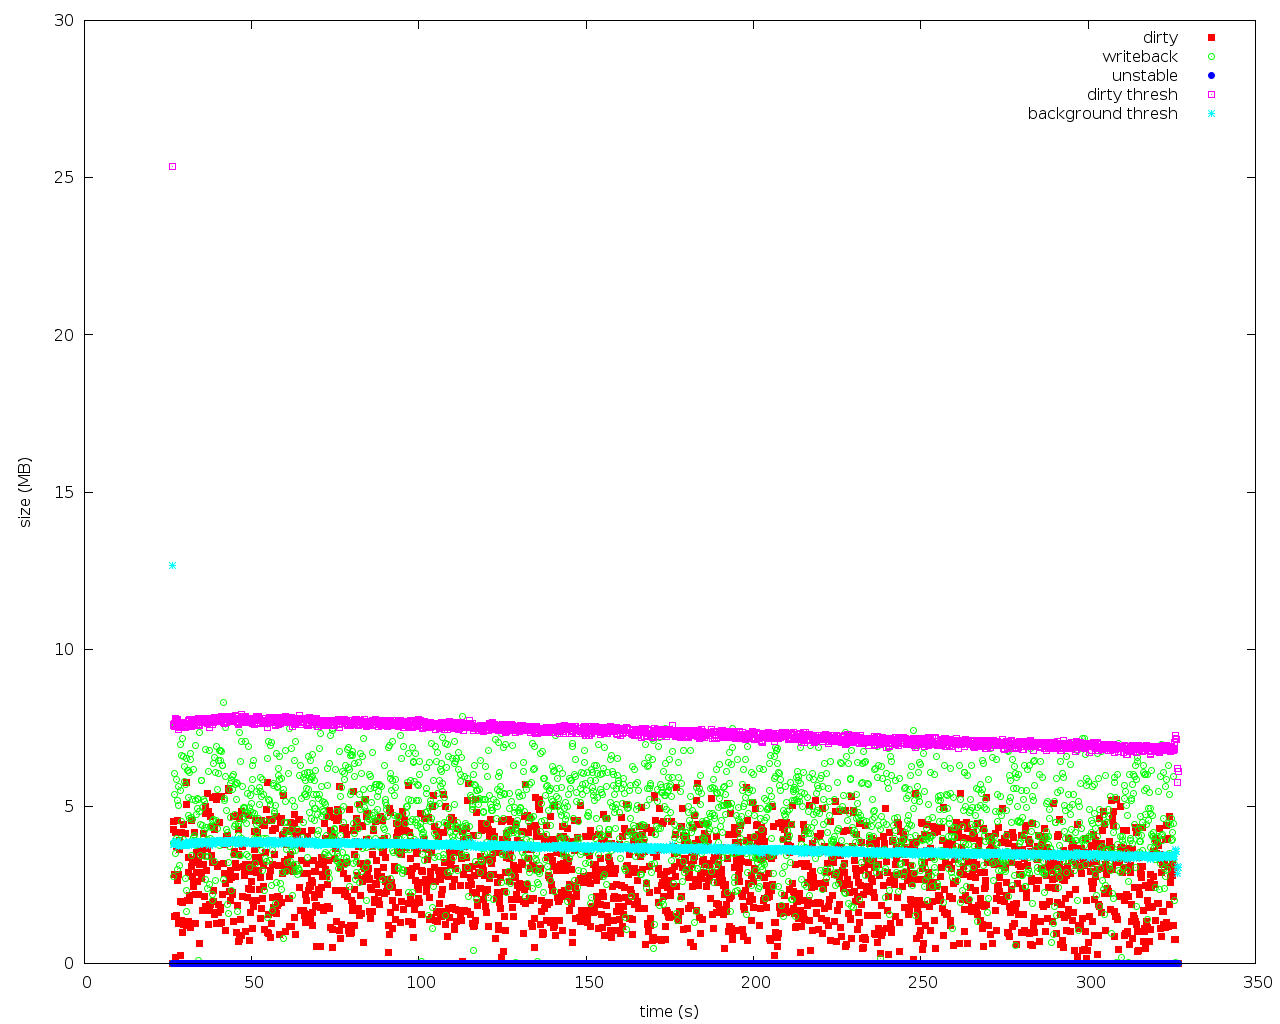The height and width of the screenshot is (1024, 1280).
Task: Click the 'writeback' legend label
Action: coord(1140,57)
